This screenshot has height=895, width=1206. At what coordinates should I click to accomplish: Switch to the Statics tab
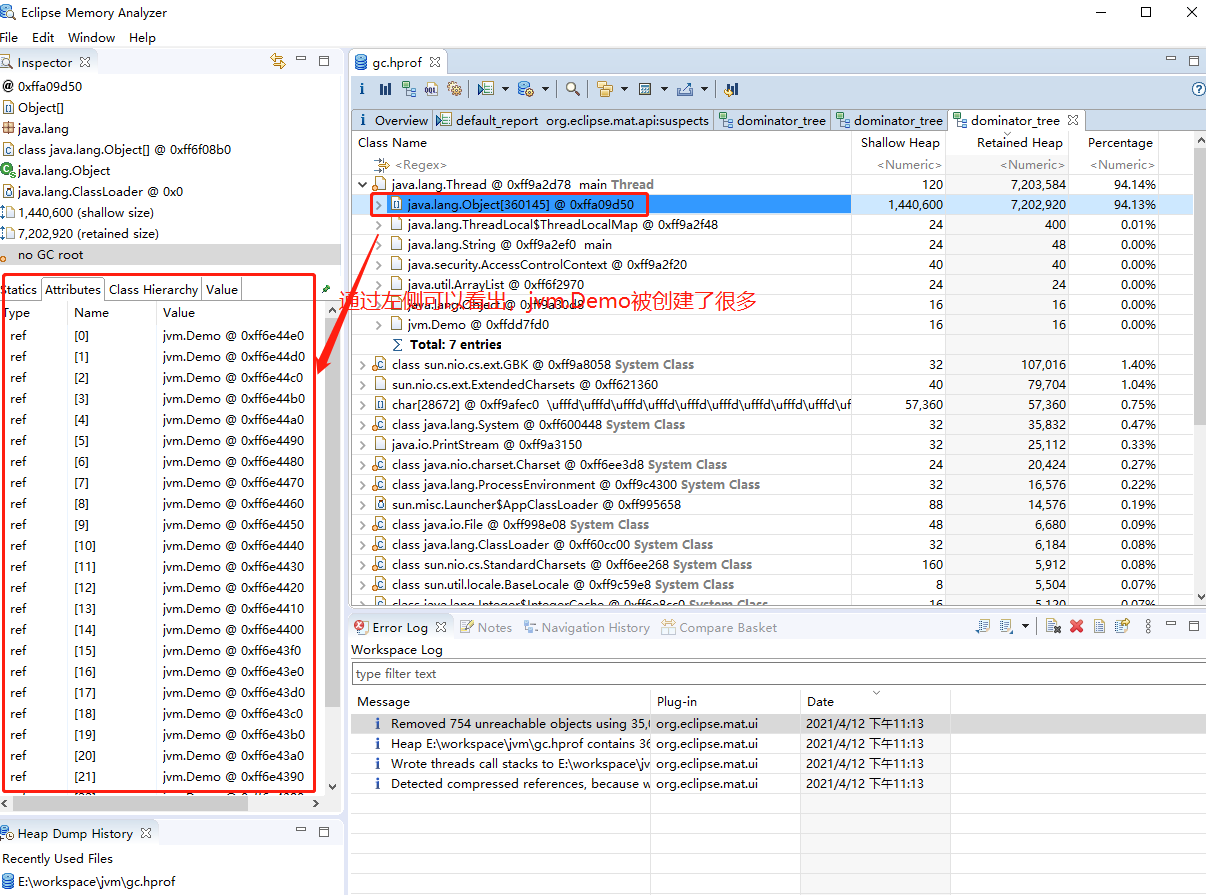tap(19, 289)
